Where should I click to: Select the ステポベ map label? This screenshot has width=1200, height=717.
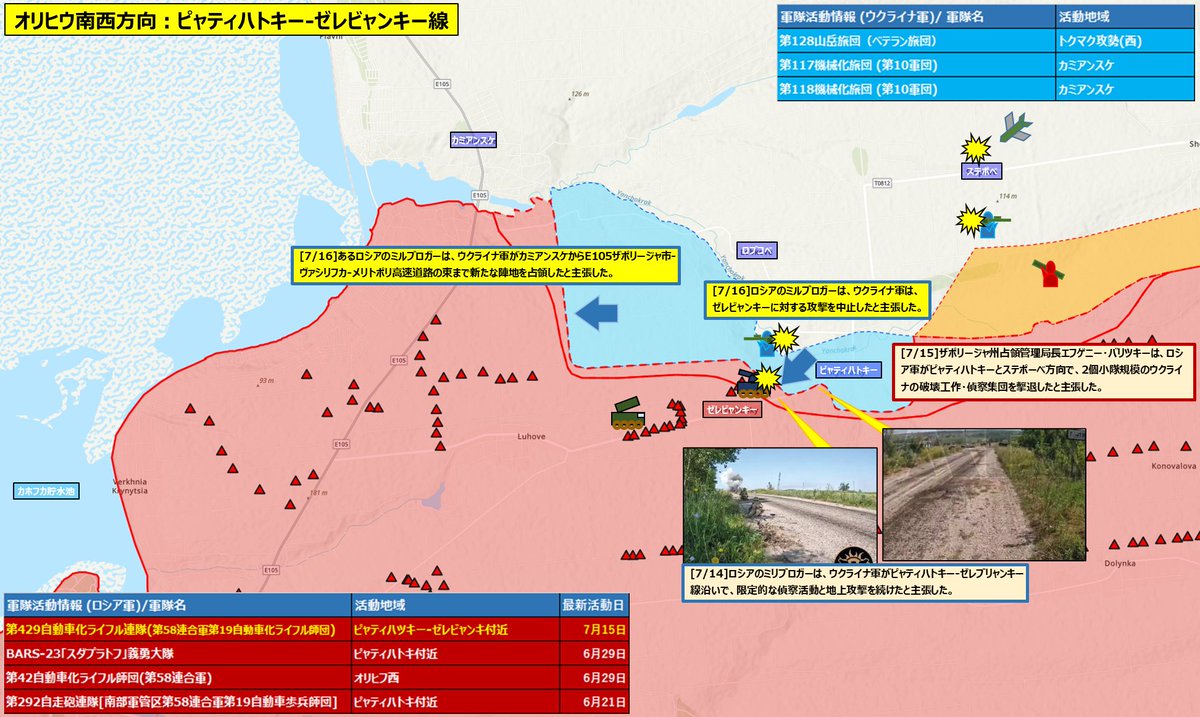pos(982,171)
